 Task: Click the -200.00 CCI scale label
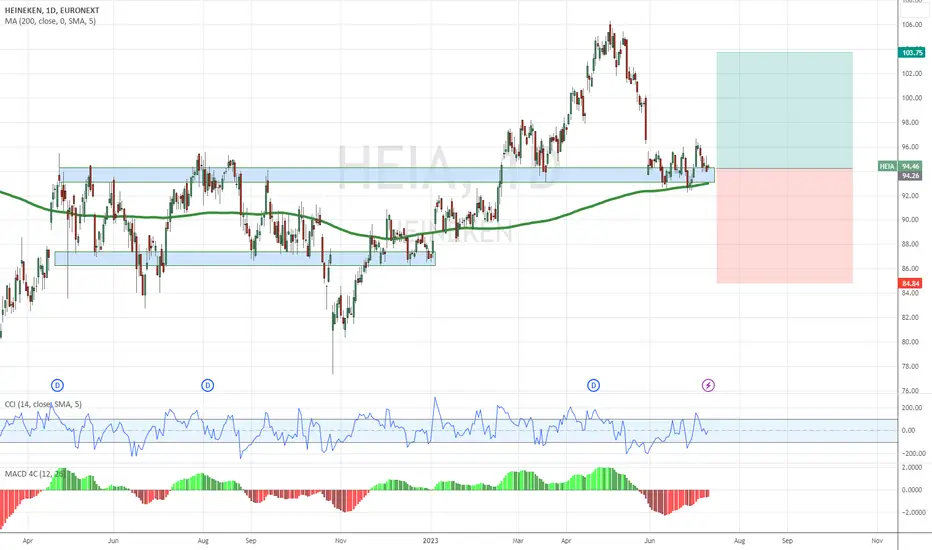click(x=912, y=454)
